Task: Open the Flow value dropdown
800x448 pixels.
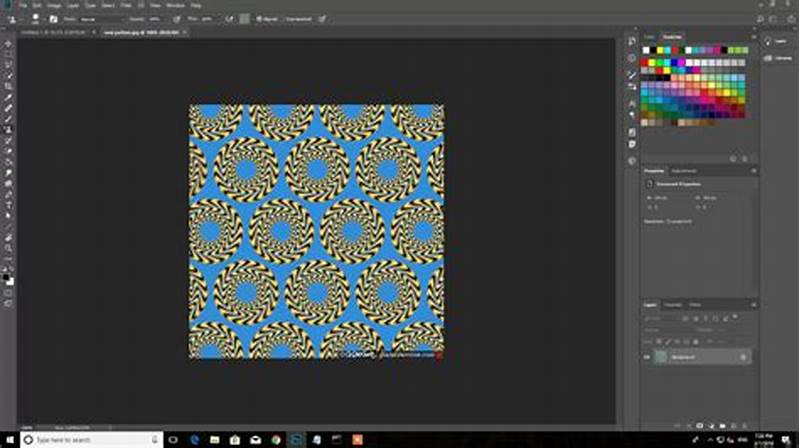Action: (x=207, y=19)
